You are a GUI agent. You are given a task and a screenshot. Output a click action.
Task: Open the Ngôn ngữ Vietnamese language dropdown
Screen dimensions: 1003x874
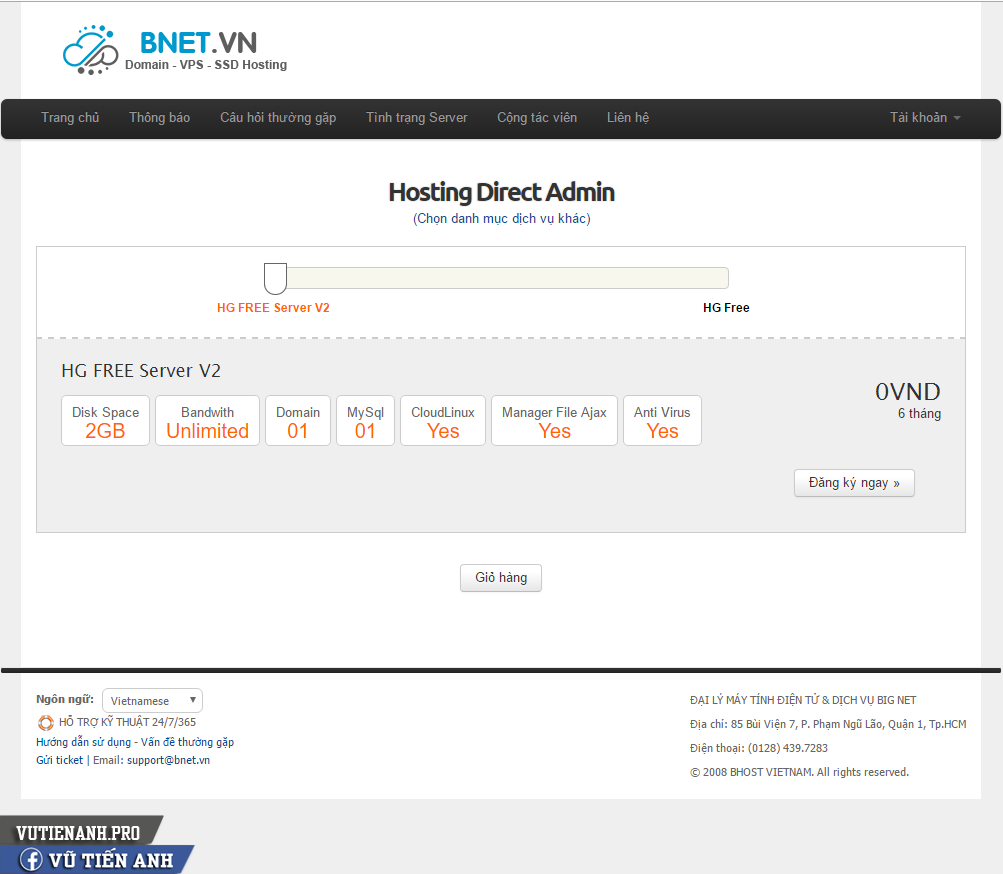click(x=152, y=701)
